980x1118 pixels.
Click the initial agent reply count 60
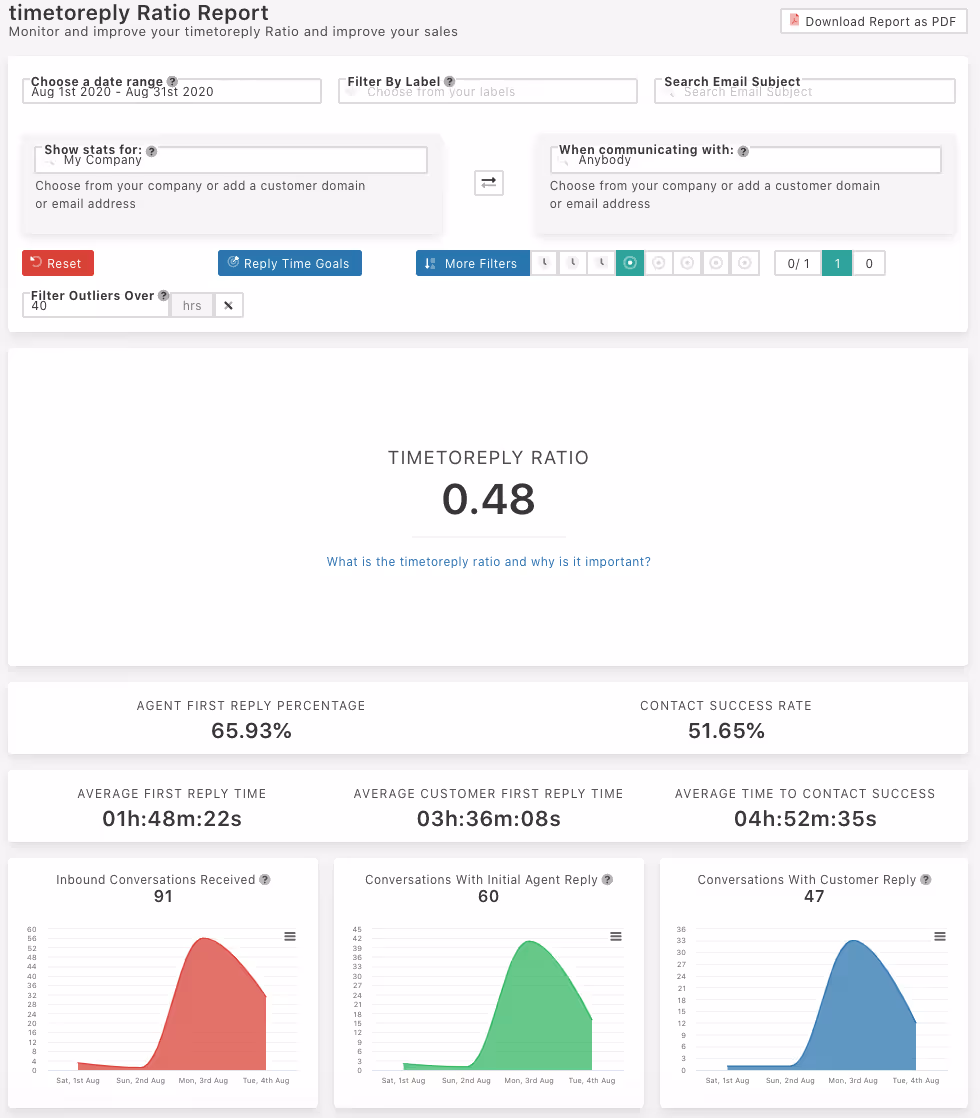tap(489, 896)
